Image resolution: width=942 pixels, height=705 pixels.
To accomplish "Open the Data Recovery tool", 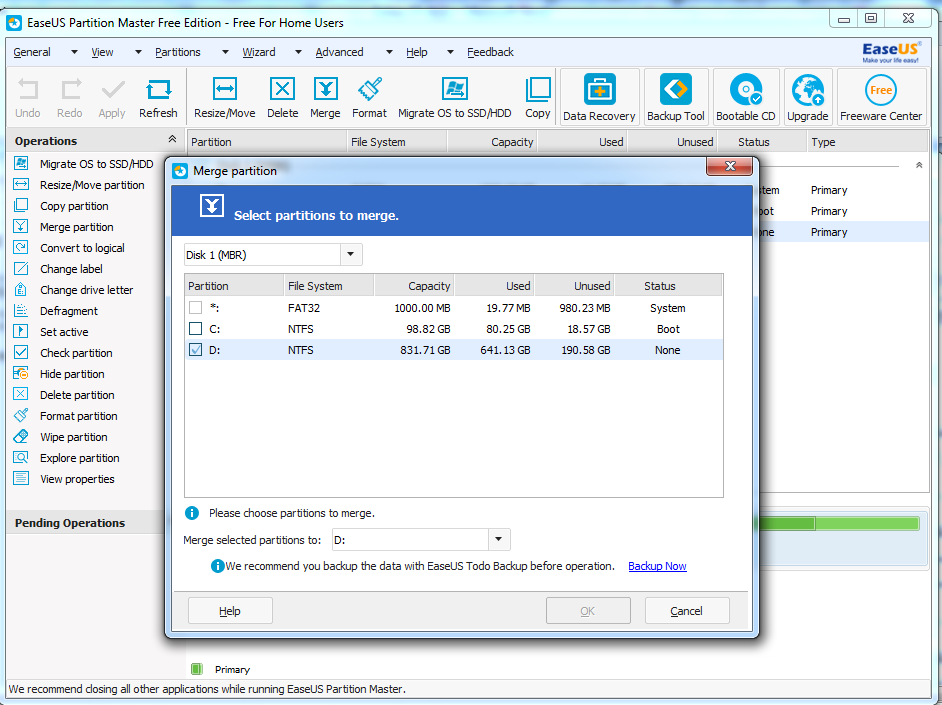I will [x=600, y=97].
